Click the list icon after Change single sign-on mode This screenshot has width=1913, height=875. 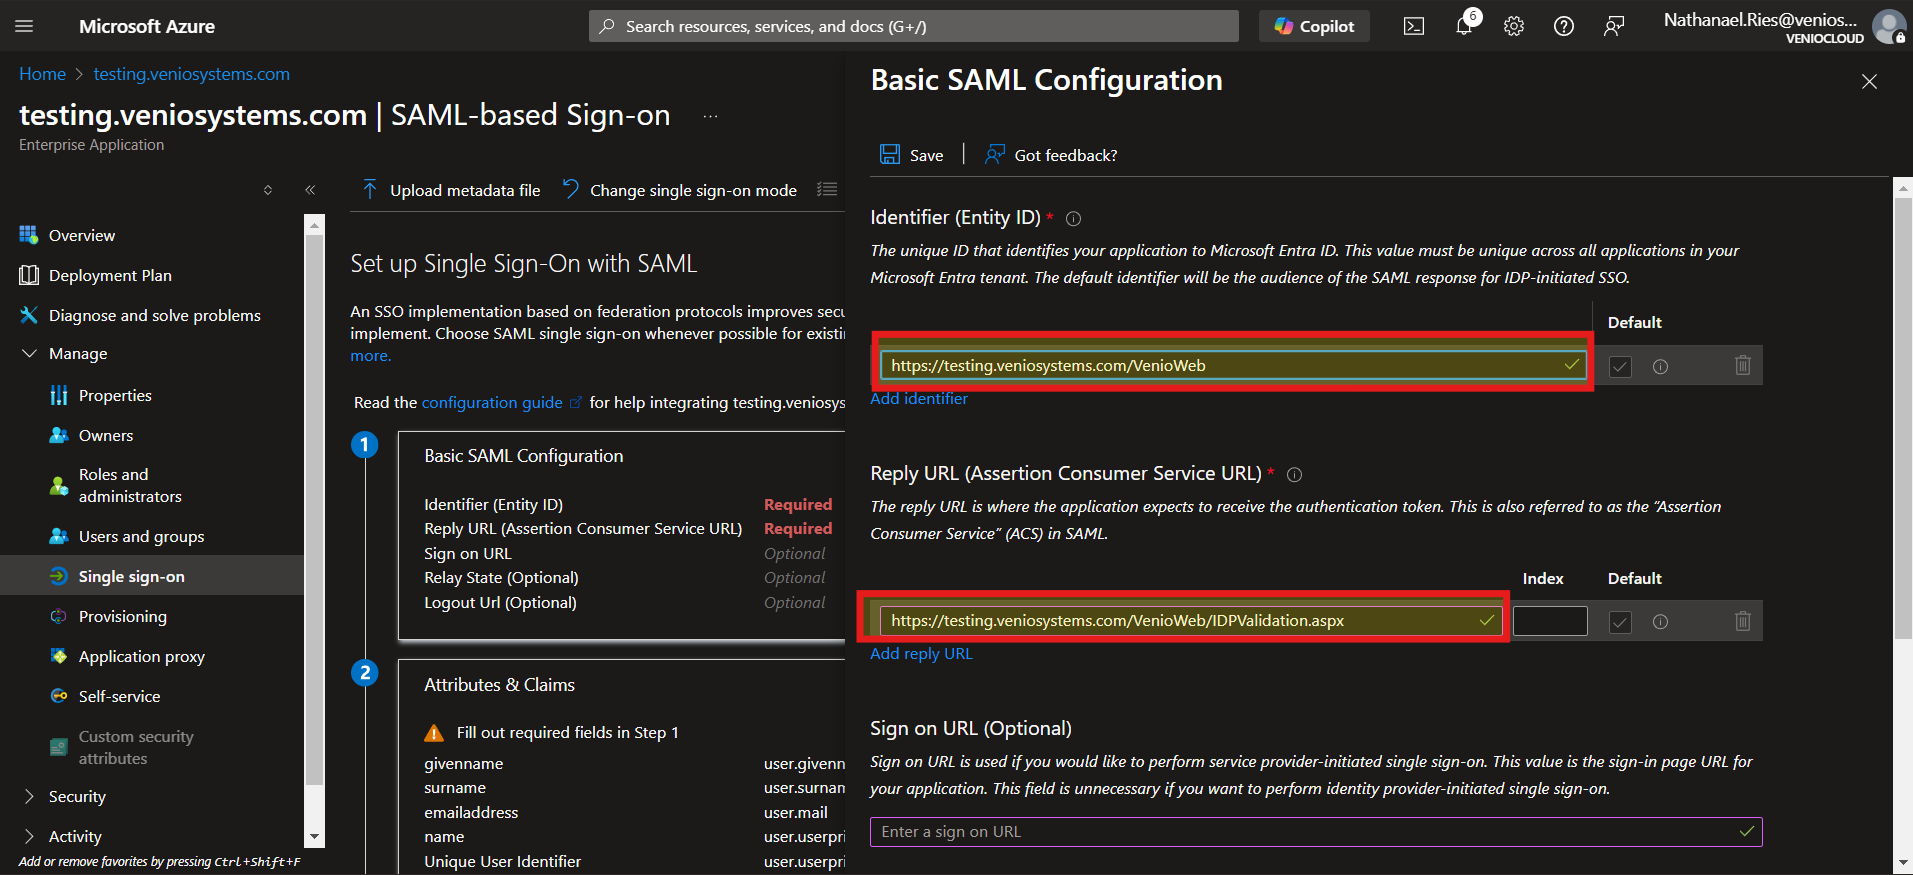pyautogui.click(x=827, y=189)
